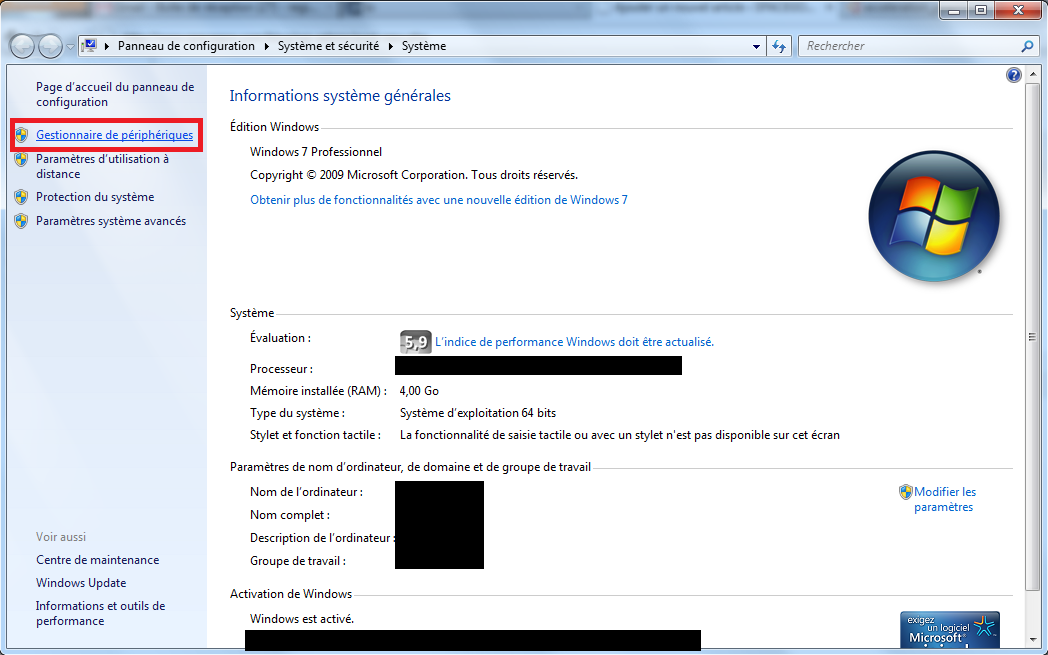The width and height of the screenshot is (1048, 655).
Task: Click Modifier les paramètres link
Action: pos(944,499)
